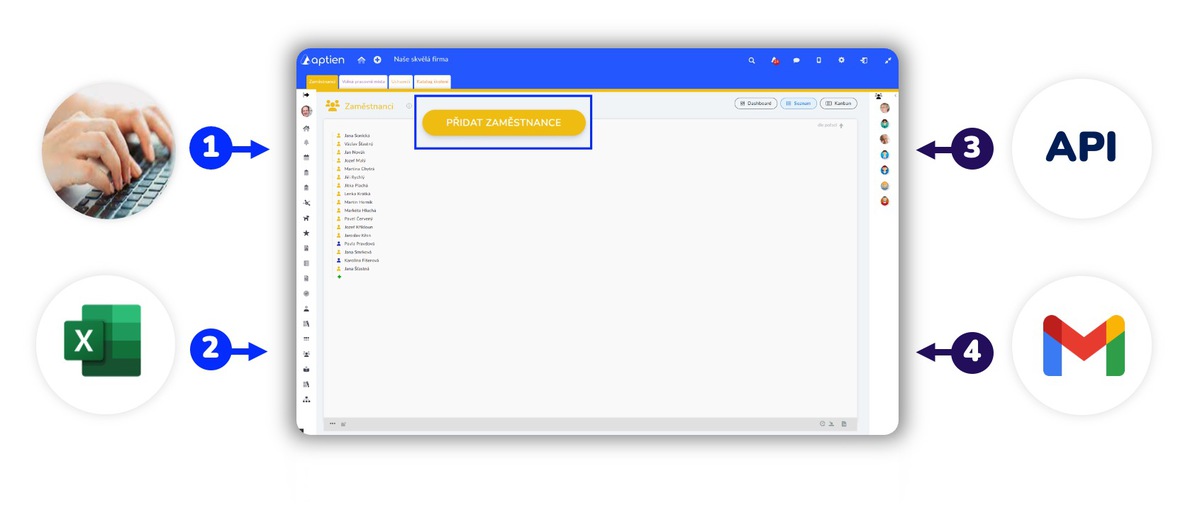Click the info icon next to Zaměstnanci

tap(409, 106)
